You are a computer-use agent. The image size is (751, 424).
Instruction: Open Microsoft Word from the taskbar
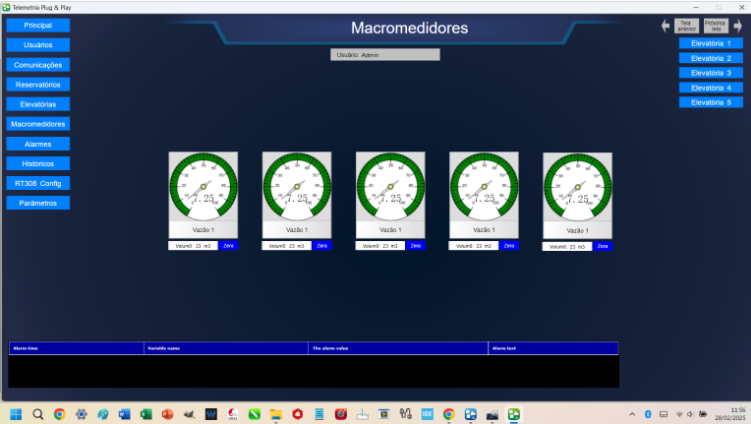point(124,413)
